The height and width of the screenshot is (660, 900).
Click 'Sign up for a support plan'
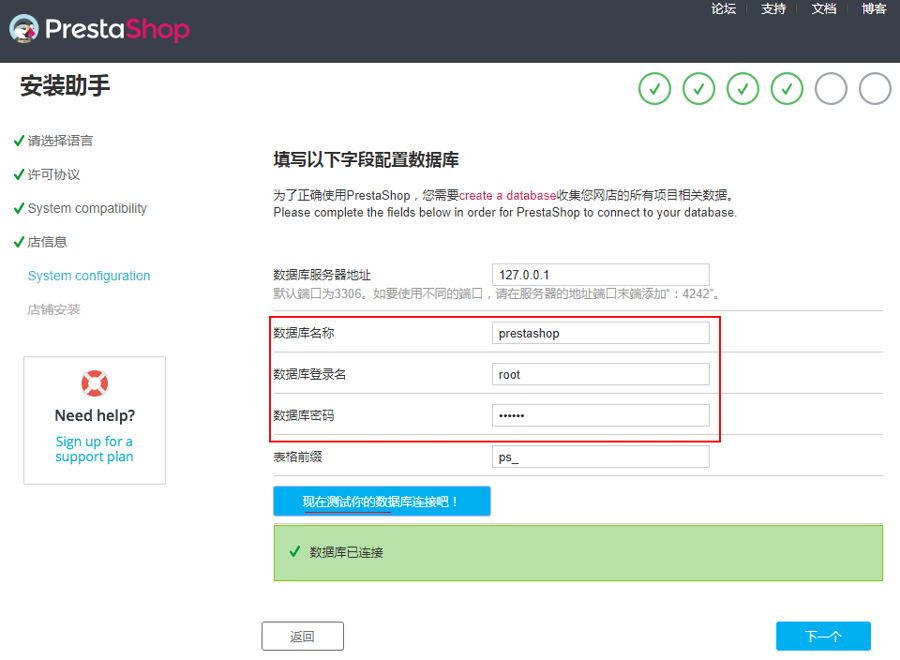click(x=94, y=449)
